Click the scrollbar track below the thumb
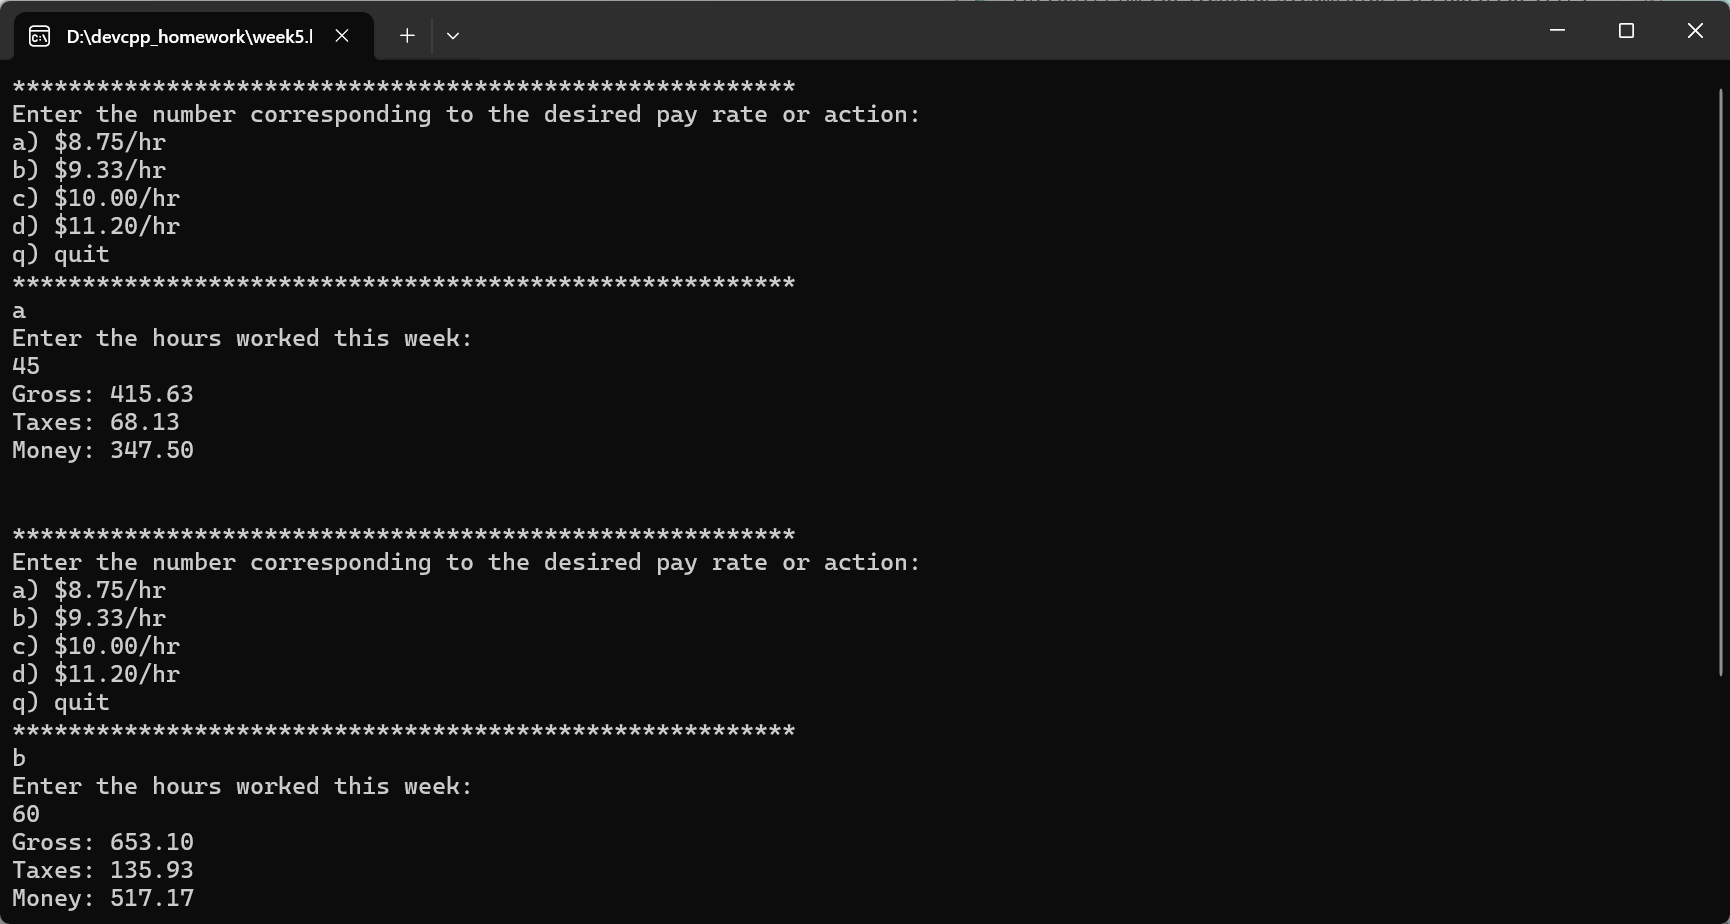 [1721, 800]
